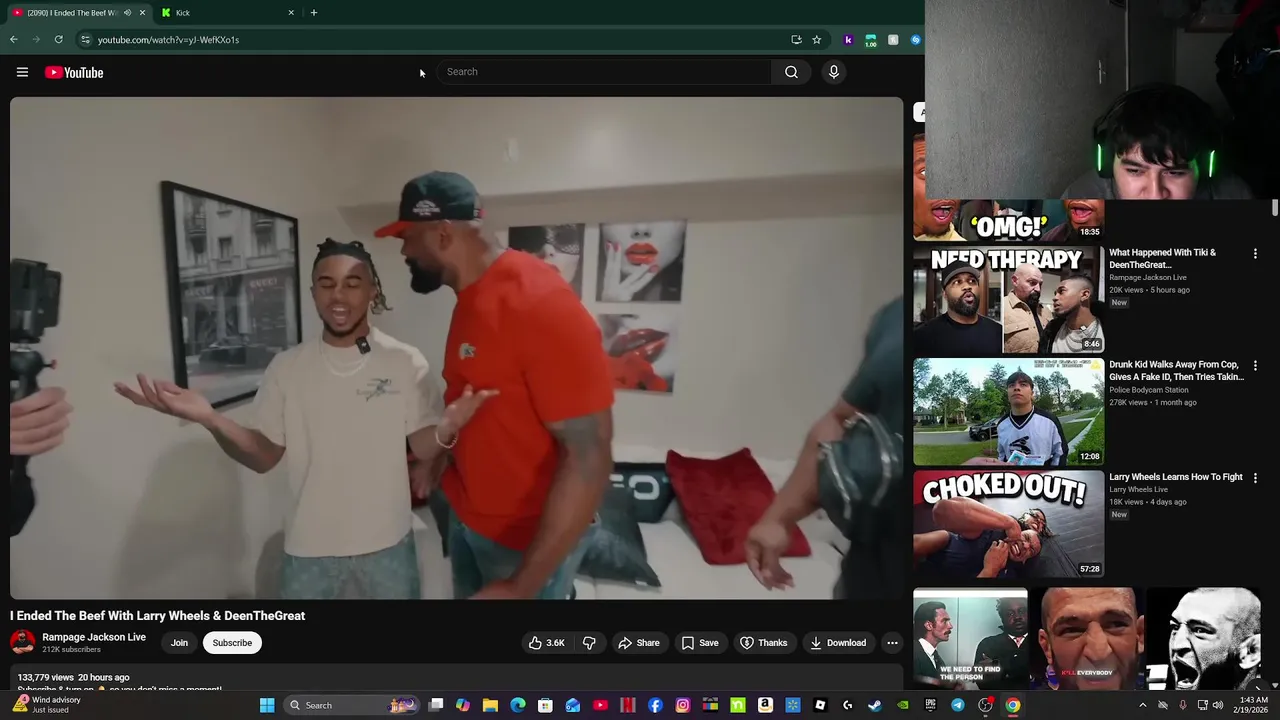
Task: Save the video to a playlist
Action: (700, 643)
